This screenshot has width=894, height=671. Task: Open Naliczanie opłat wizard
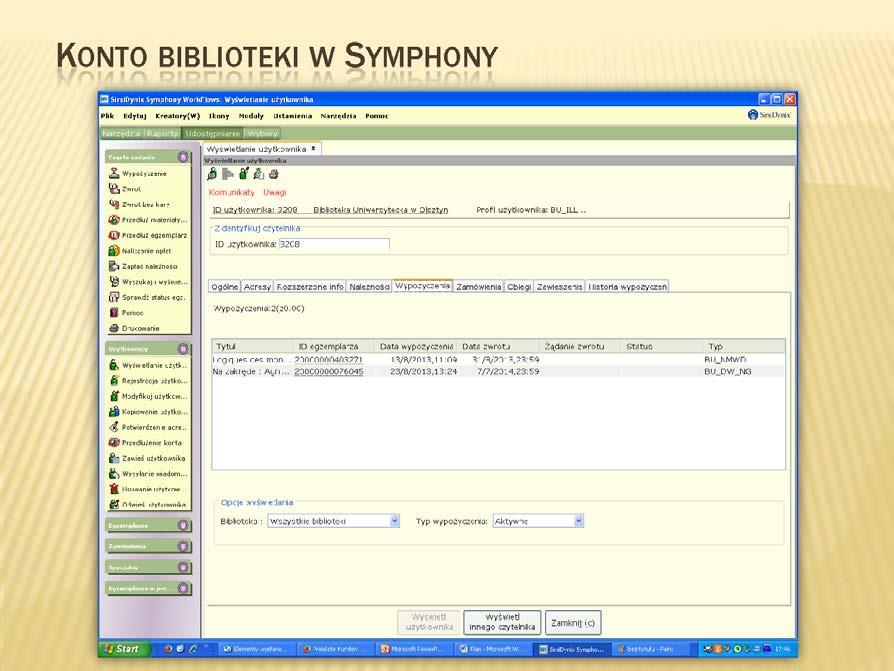[x=140, y=250]
